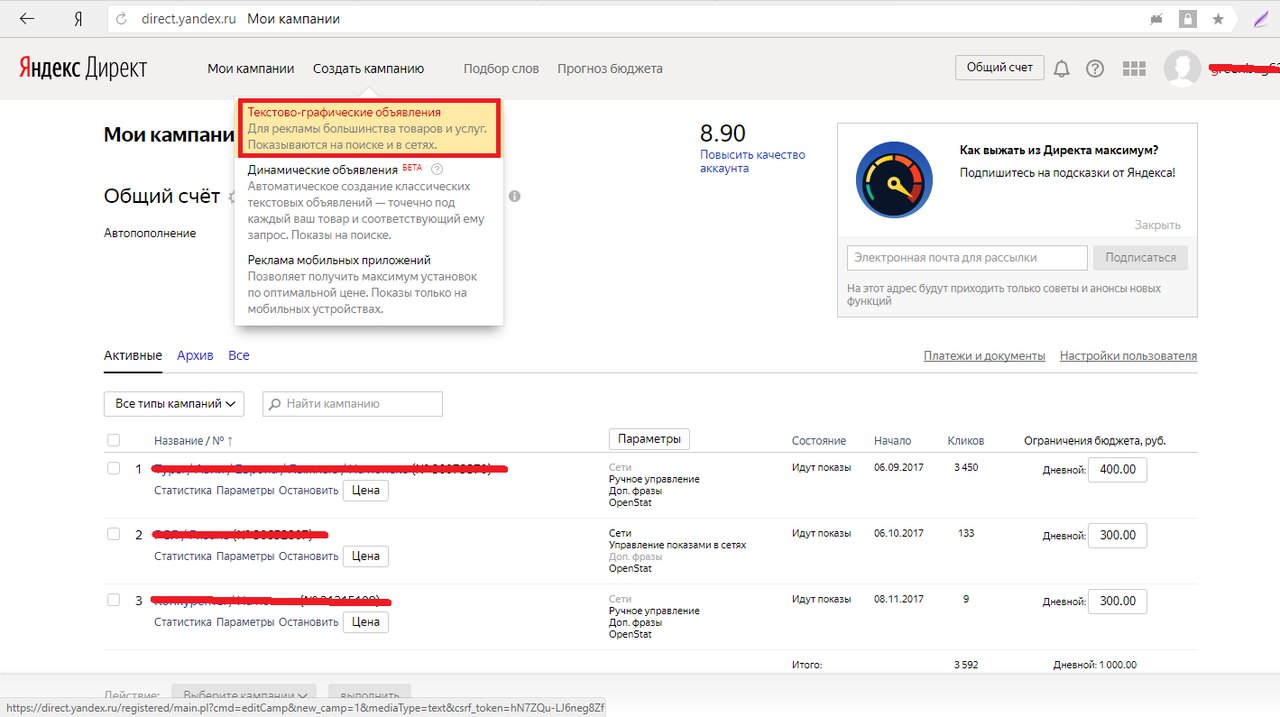The image size is (1280, 717).
Task: Open 'Параметры' link for campaign 3
Action: [245, 622]
